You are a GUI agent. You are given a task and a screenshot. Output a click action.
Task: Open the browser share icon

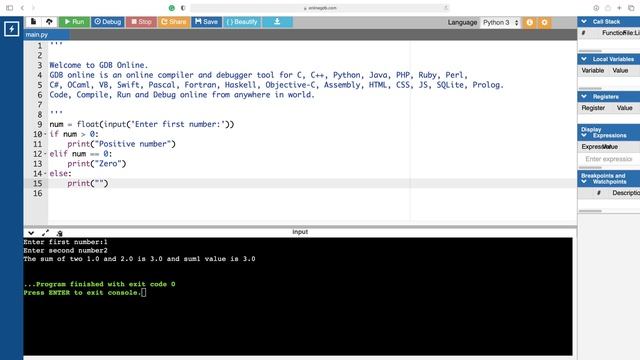pos(608,8)
